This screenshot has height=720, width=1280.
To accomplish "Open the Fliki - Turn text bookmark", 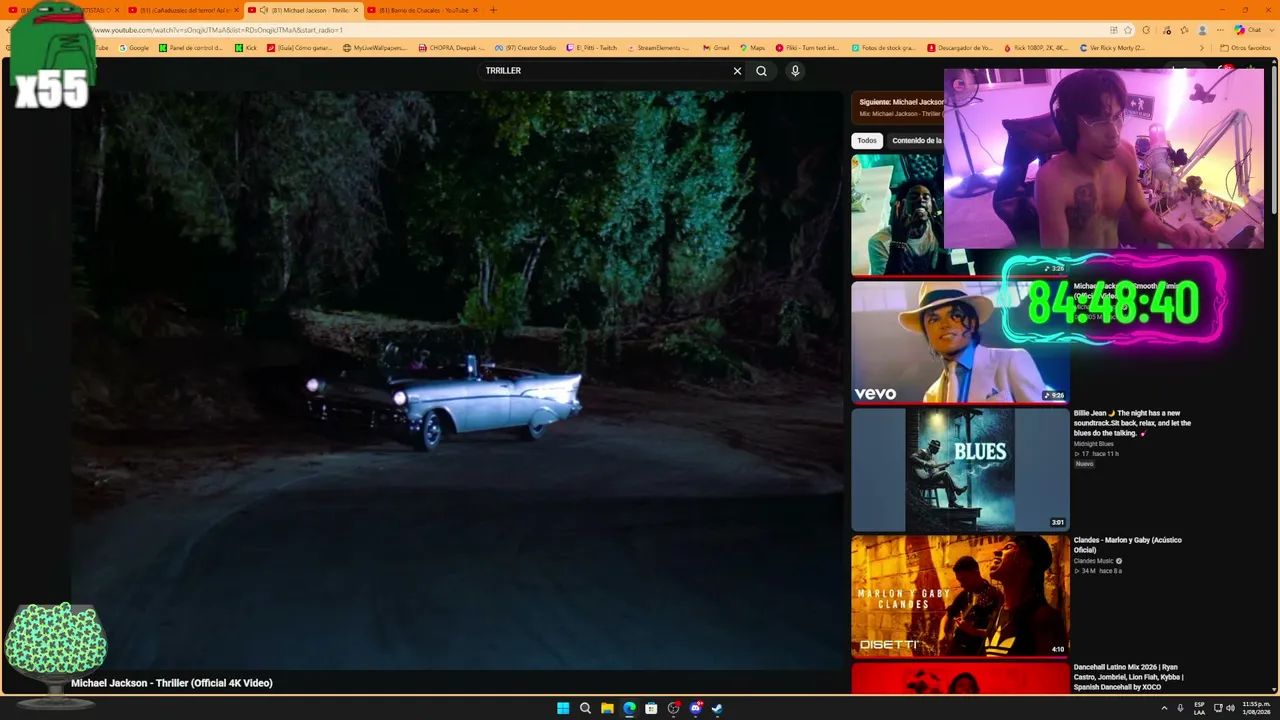I will click(x=808, y=47).
